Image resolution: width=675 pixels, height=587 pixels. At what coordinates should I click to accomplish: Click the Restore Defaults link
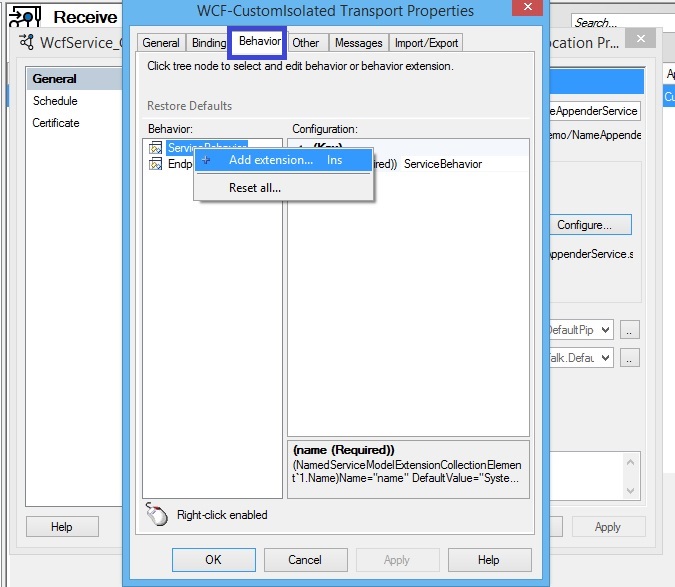pyautogui.click(x=189, y=106)
